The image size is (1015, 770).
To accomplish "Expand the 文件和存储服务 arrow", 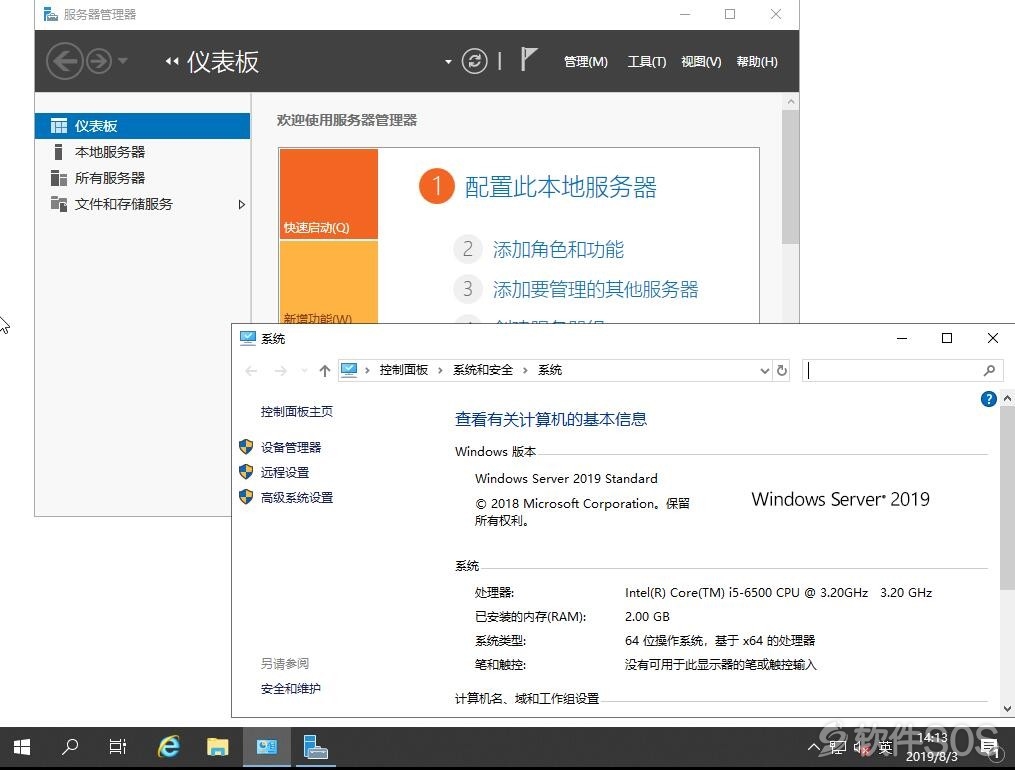I will pyautogui.click(x=241, y=204).
